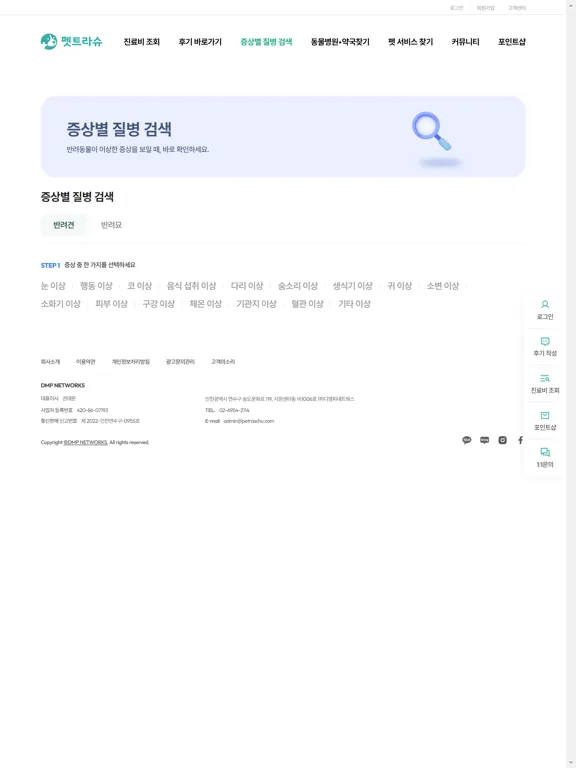
Task: Select the 반려견 tab
Action: (64, 225)
